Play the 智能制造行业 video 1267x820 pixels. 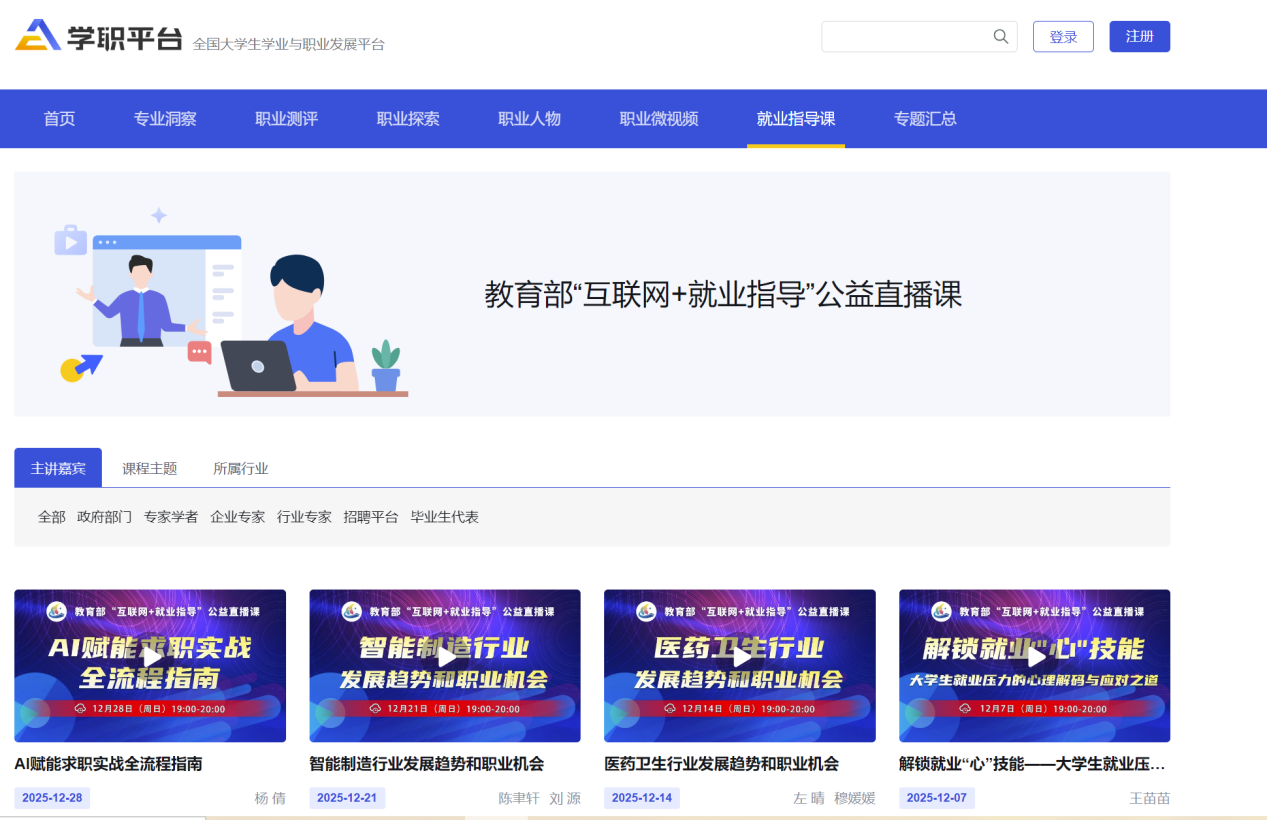[x=445, y=657]
